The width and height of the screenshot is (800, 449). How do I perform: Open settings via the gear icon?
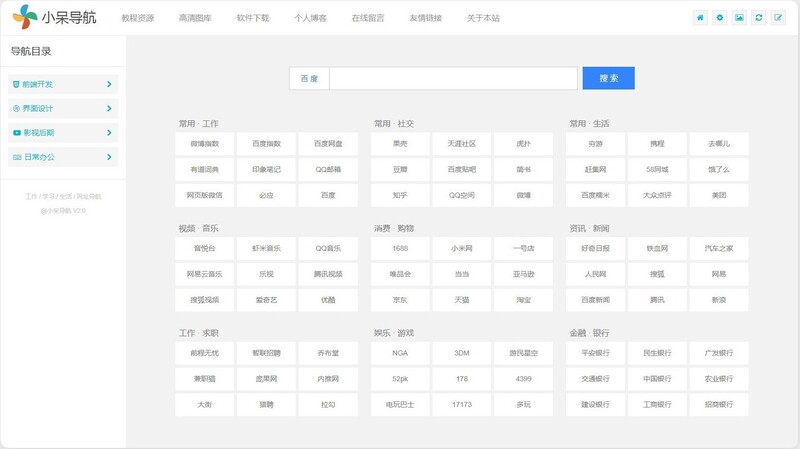(x=720, y=18)
